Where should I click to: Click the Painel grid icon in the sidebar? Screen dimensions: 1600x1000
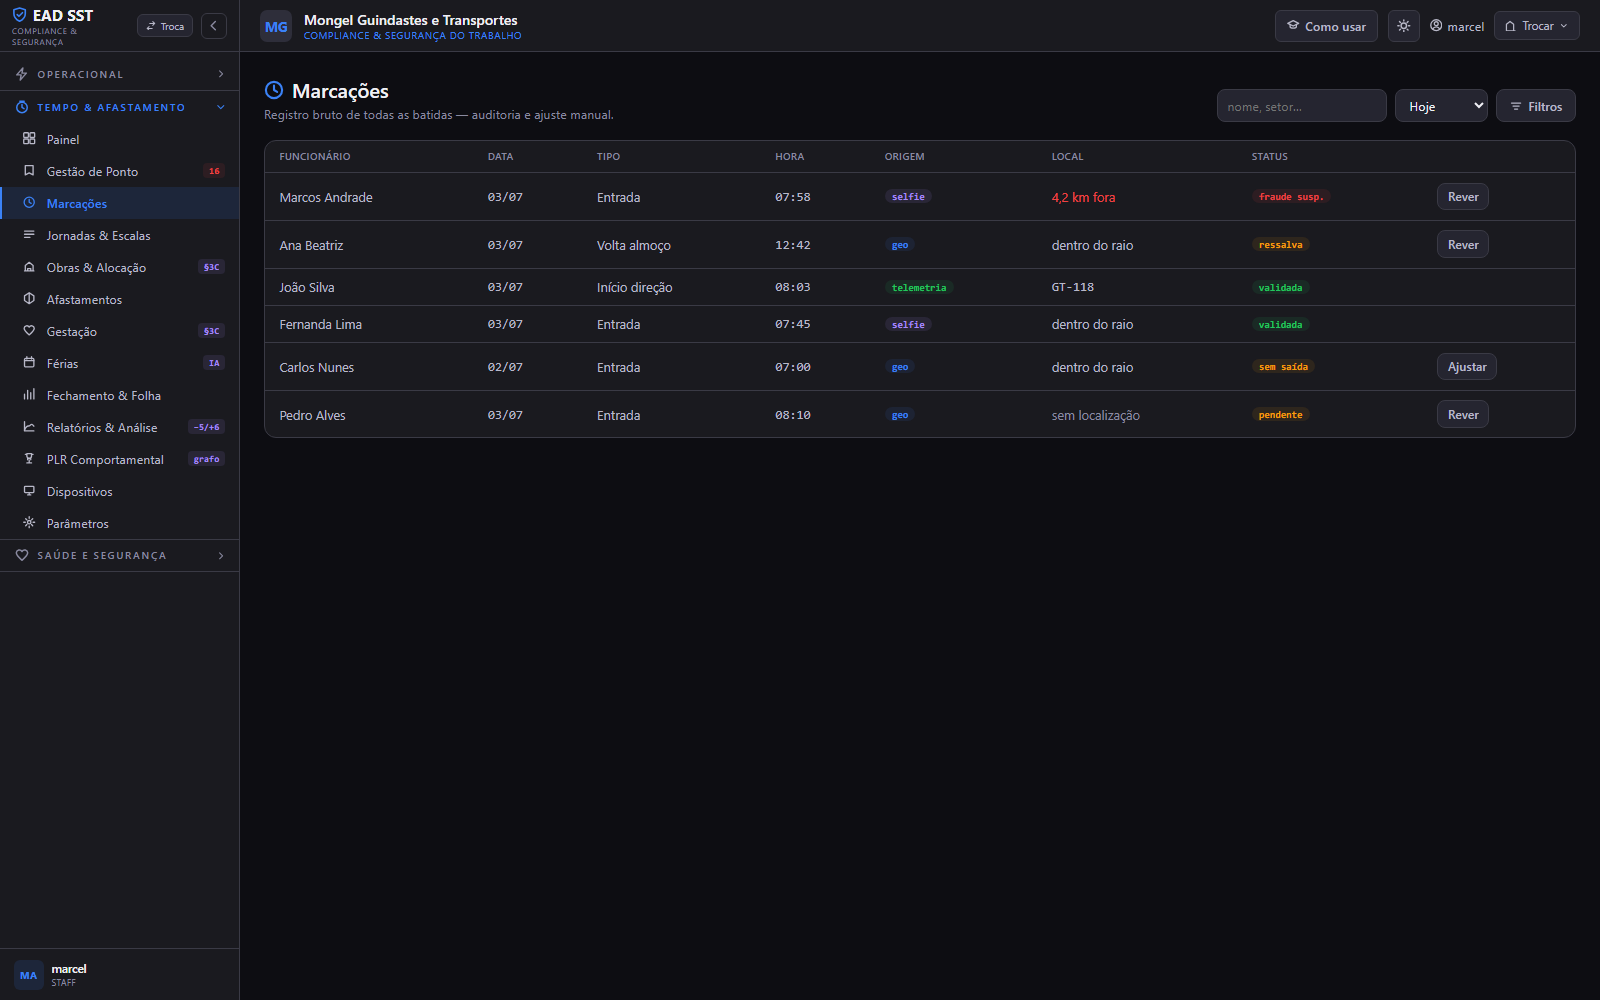pyautogui.click(x=29, y=139)
